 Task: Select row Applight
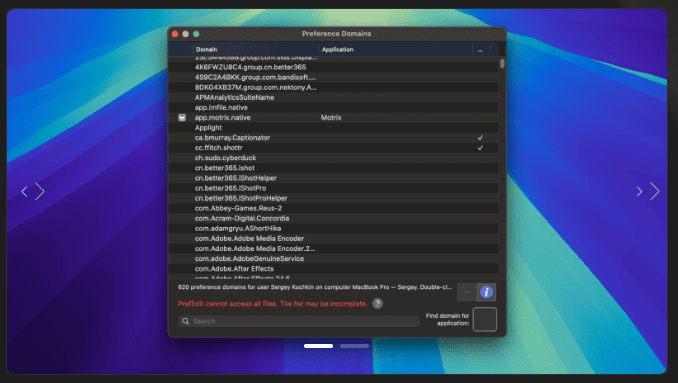(x=333, y=128)
